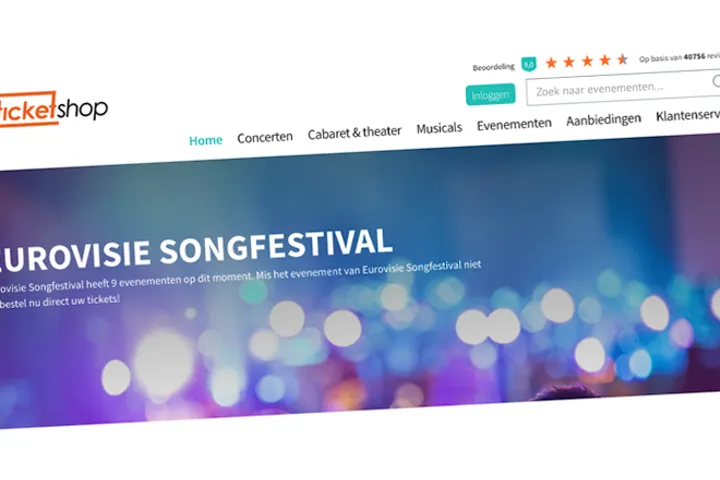Select the Musicals menu item
The image size is (720, 480).
[x=439, y=128]
